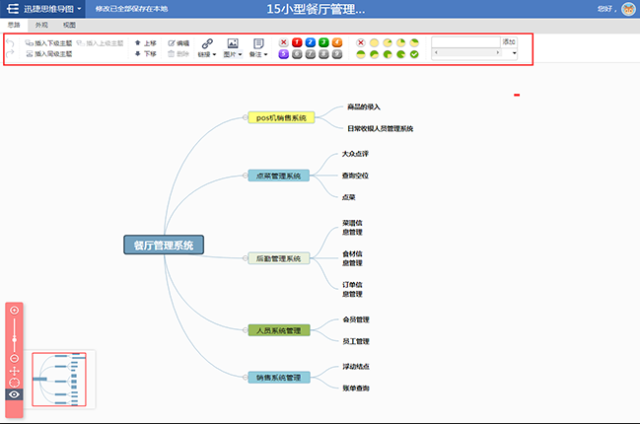This screenshot has height=424, width=640.
Task: Collapse the 后勤管理系统 branch toggle
Action: click(x=245, y=258)
